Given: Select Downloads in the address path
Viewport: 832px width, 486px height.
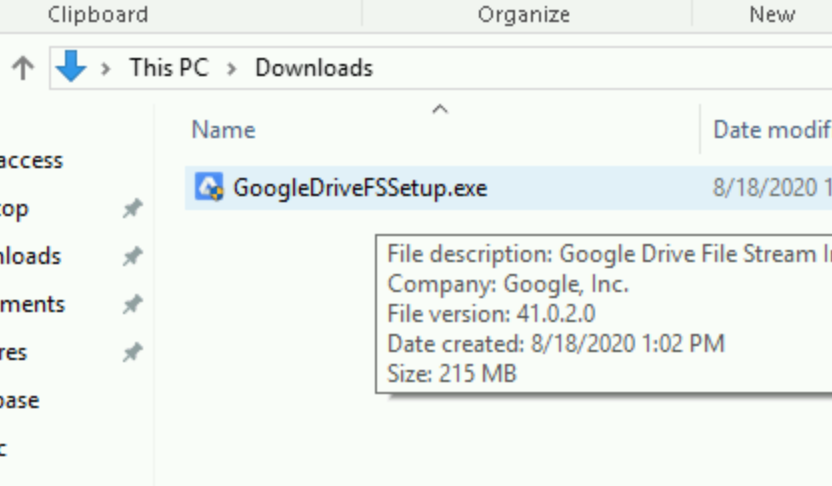Looking at the screenshot, I should pyautogui.click(x=314, y=68).
